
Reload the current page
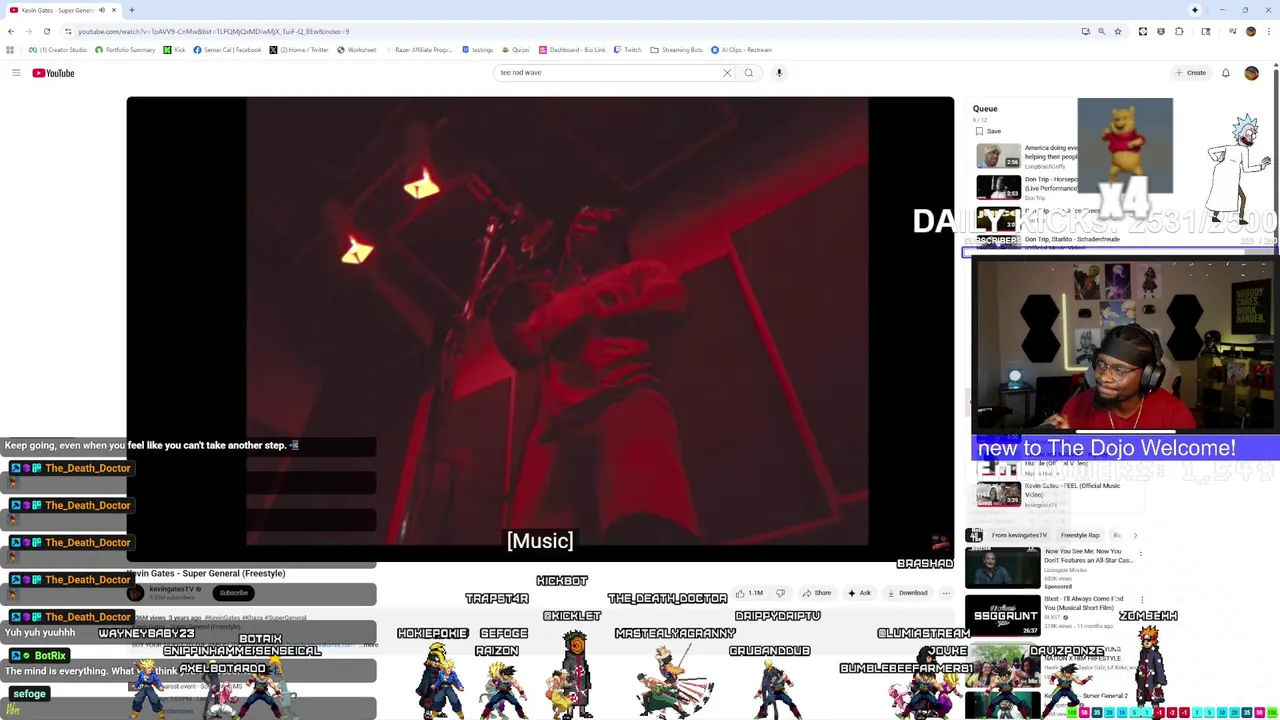click(47, 31)
